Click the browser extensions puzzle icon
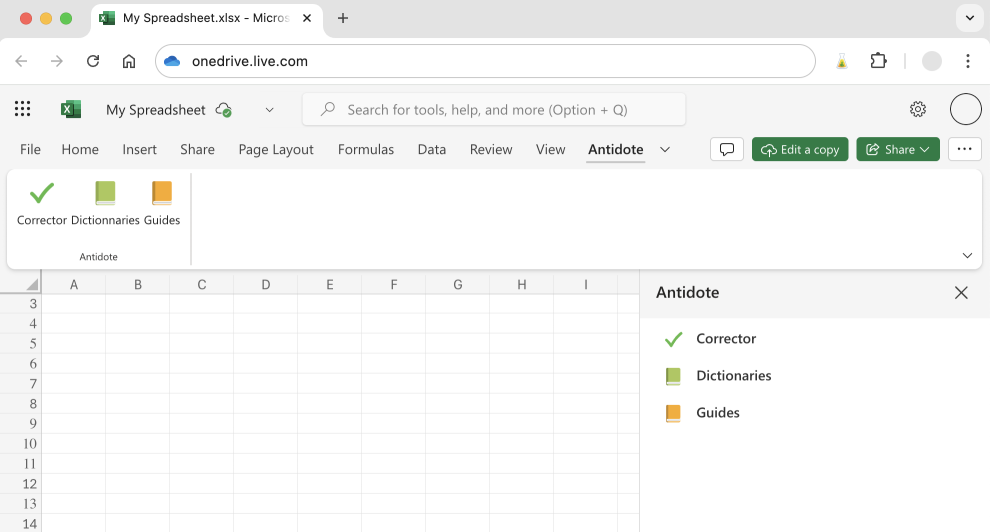This screenshot has height=532, width=990. (878, 61)
